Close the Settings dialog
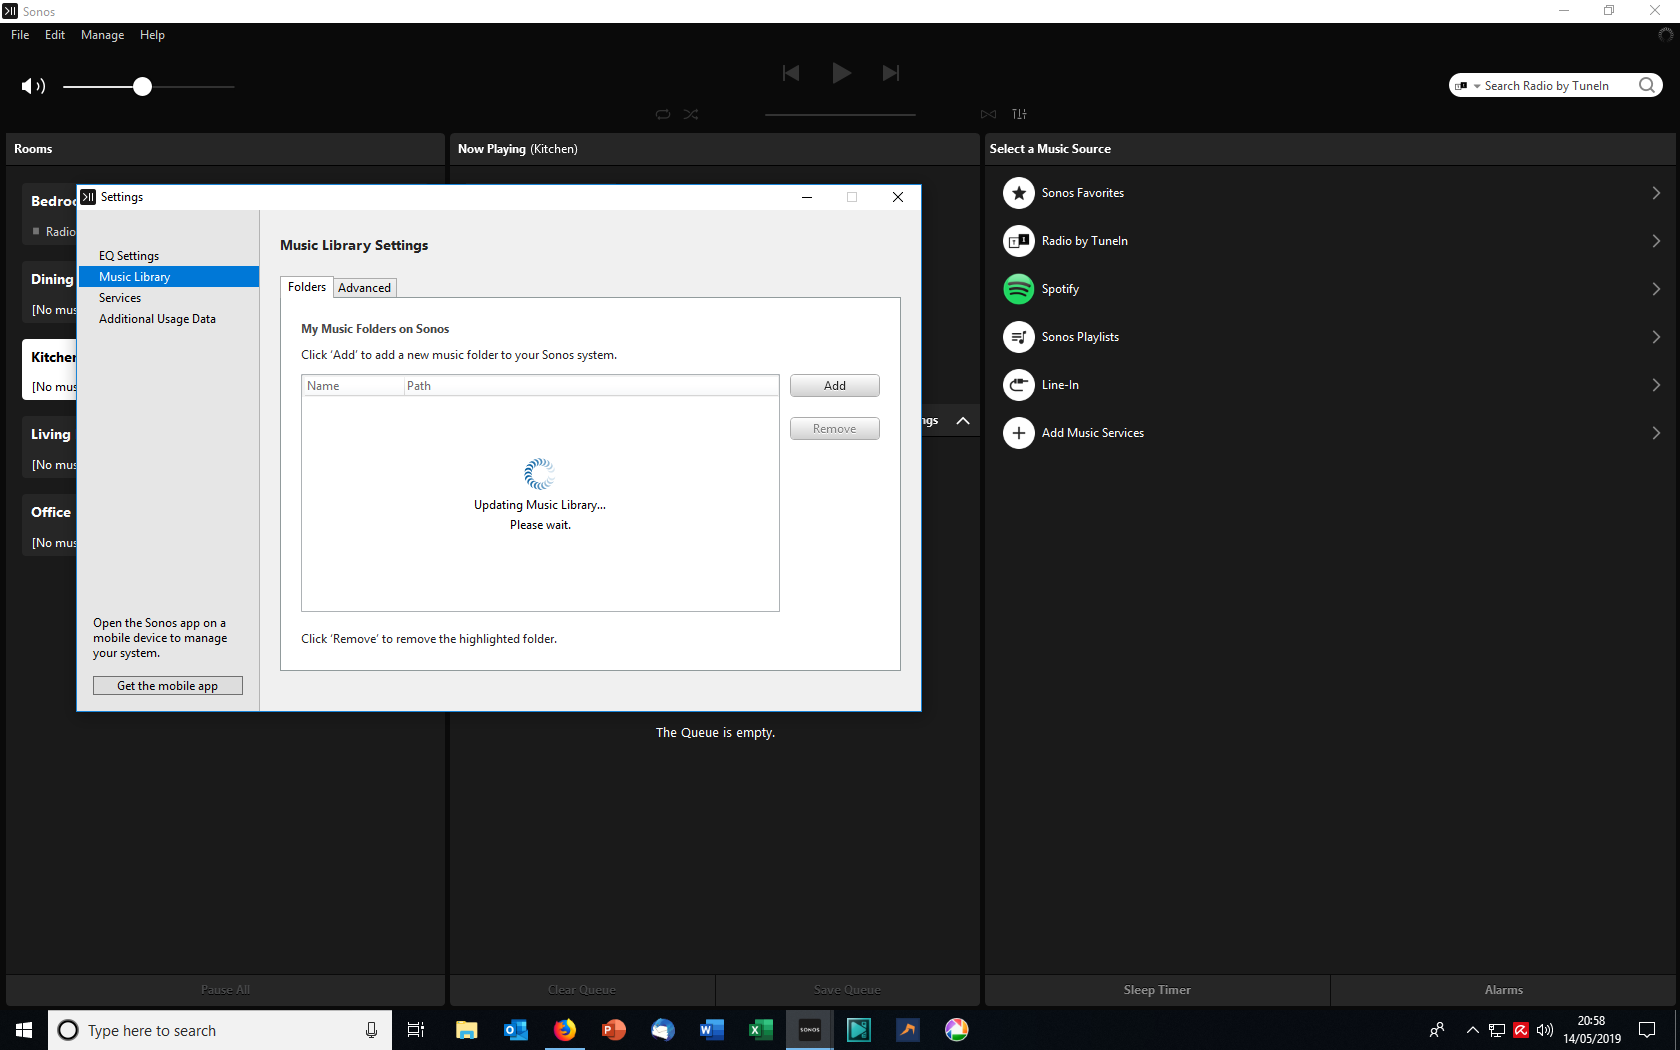 tap(898, 197)
